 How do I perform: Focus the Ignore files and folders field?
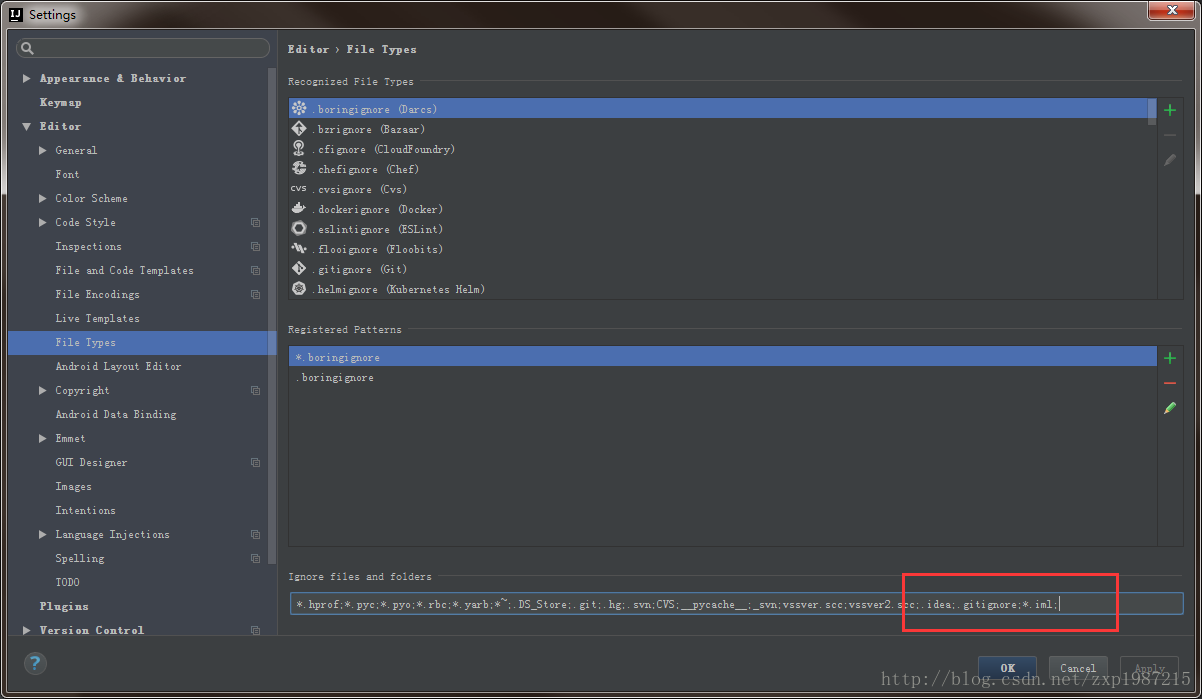point(736,603)
